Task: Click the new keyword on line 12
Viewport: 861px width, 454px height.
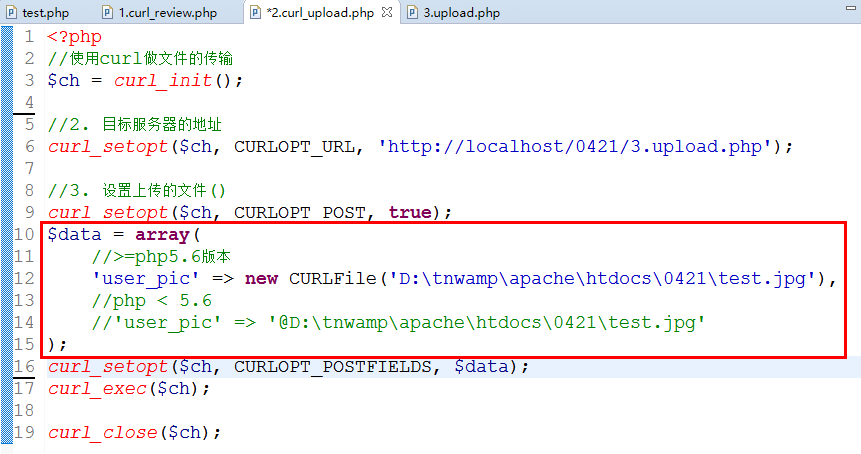Action: coord(261,279)
